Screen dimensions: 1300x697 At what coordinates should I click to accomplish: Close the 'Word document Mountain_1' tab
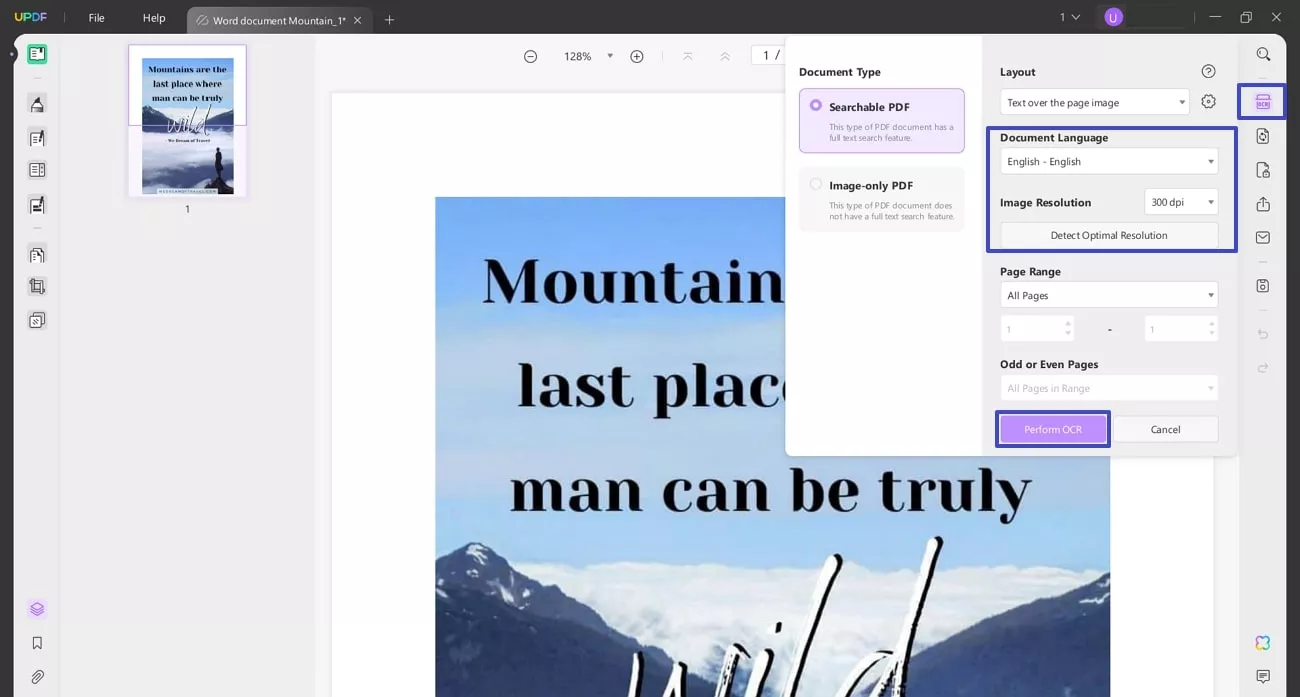click(358, 20)
